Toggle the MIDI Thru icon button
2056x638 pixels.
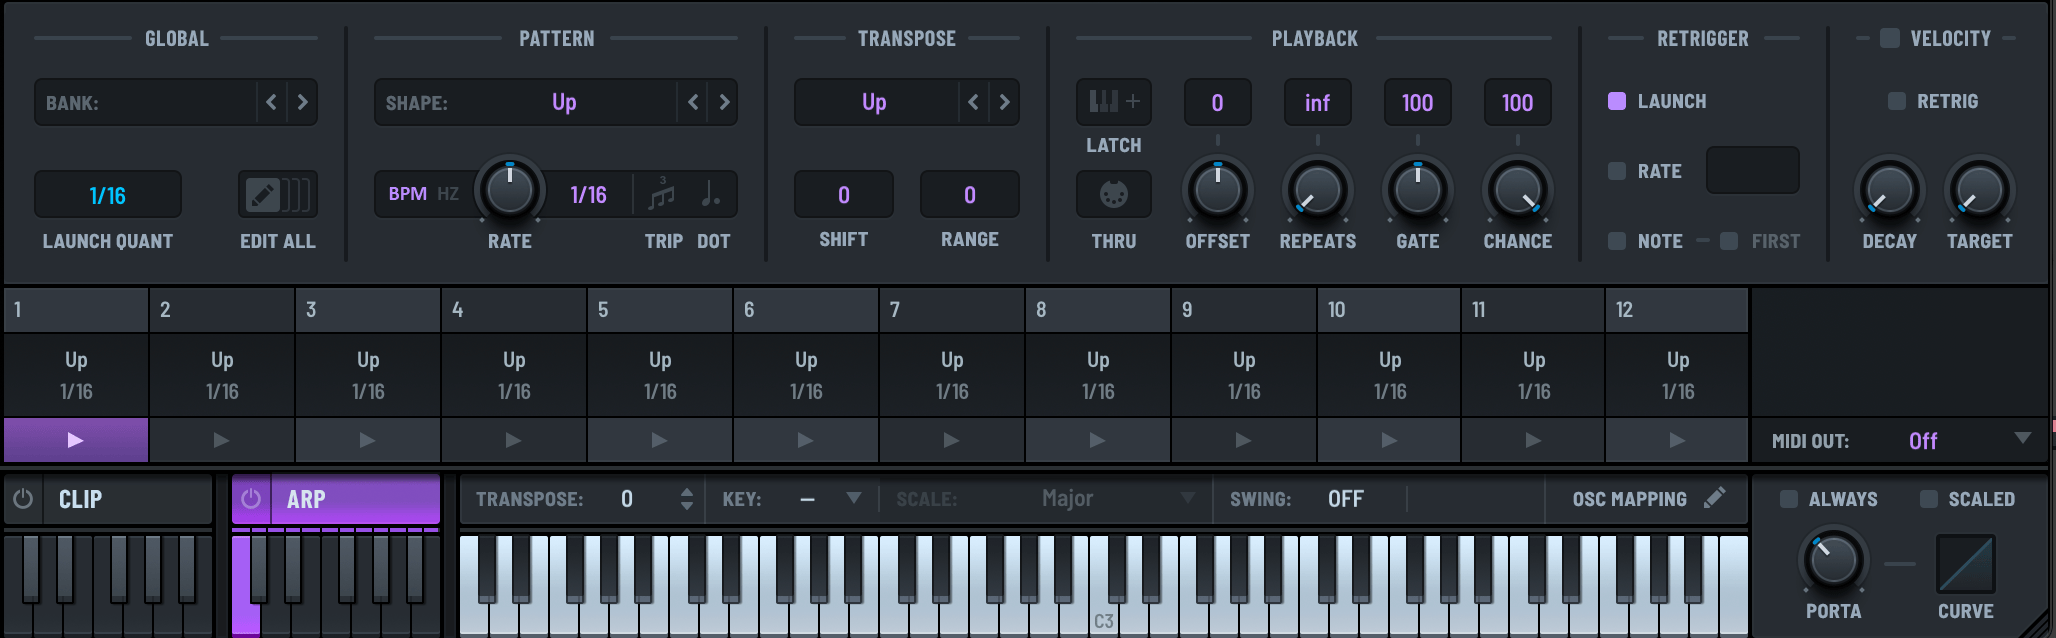pyautogui.click(x=1113, y=194)
